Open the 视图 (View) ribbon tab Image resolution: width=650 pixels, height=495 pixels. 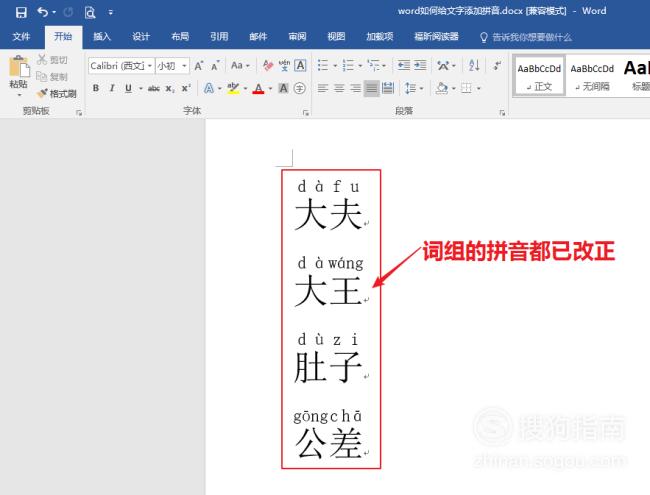[336, 37]
